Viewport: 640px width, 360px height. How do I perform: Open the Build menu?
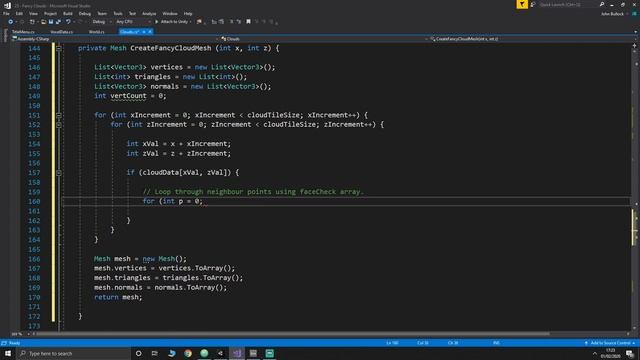pyautogui.click(x=68, y=13)
